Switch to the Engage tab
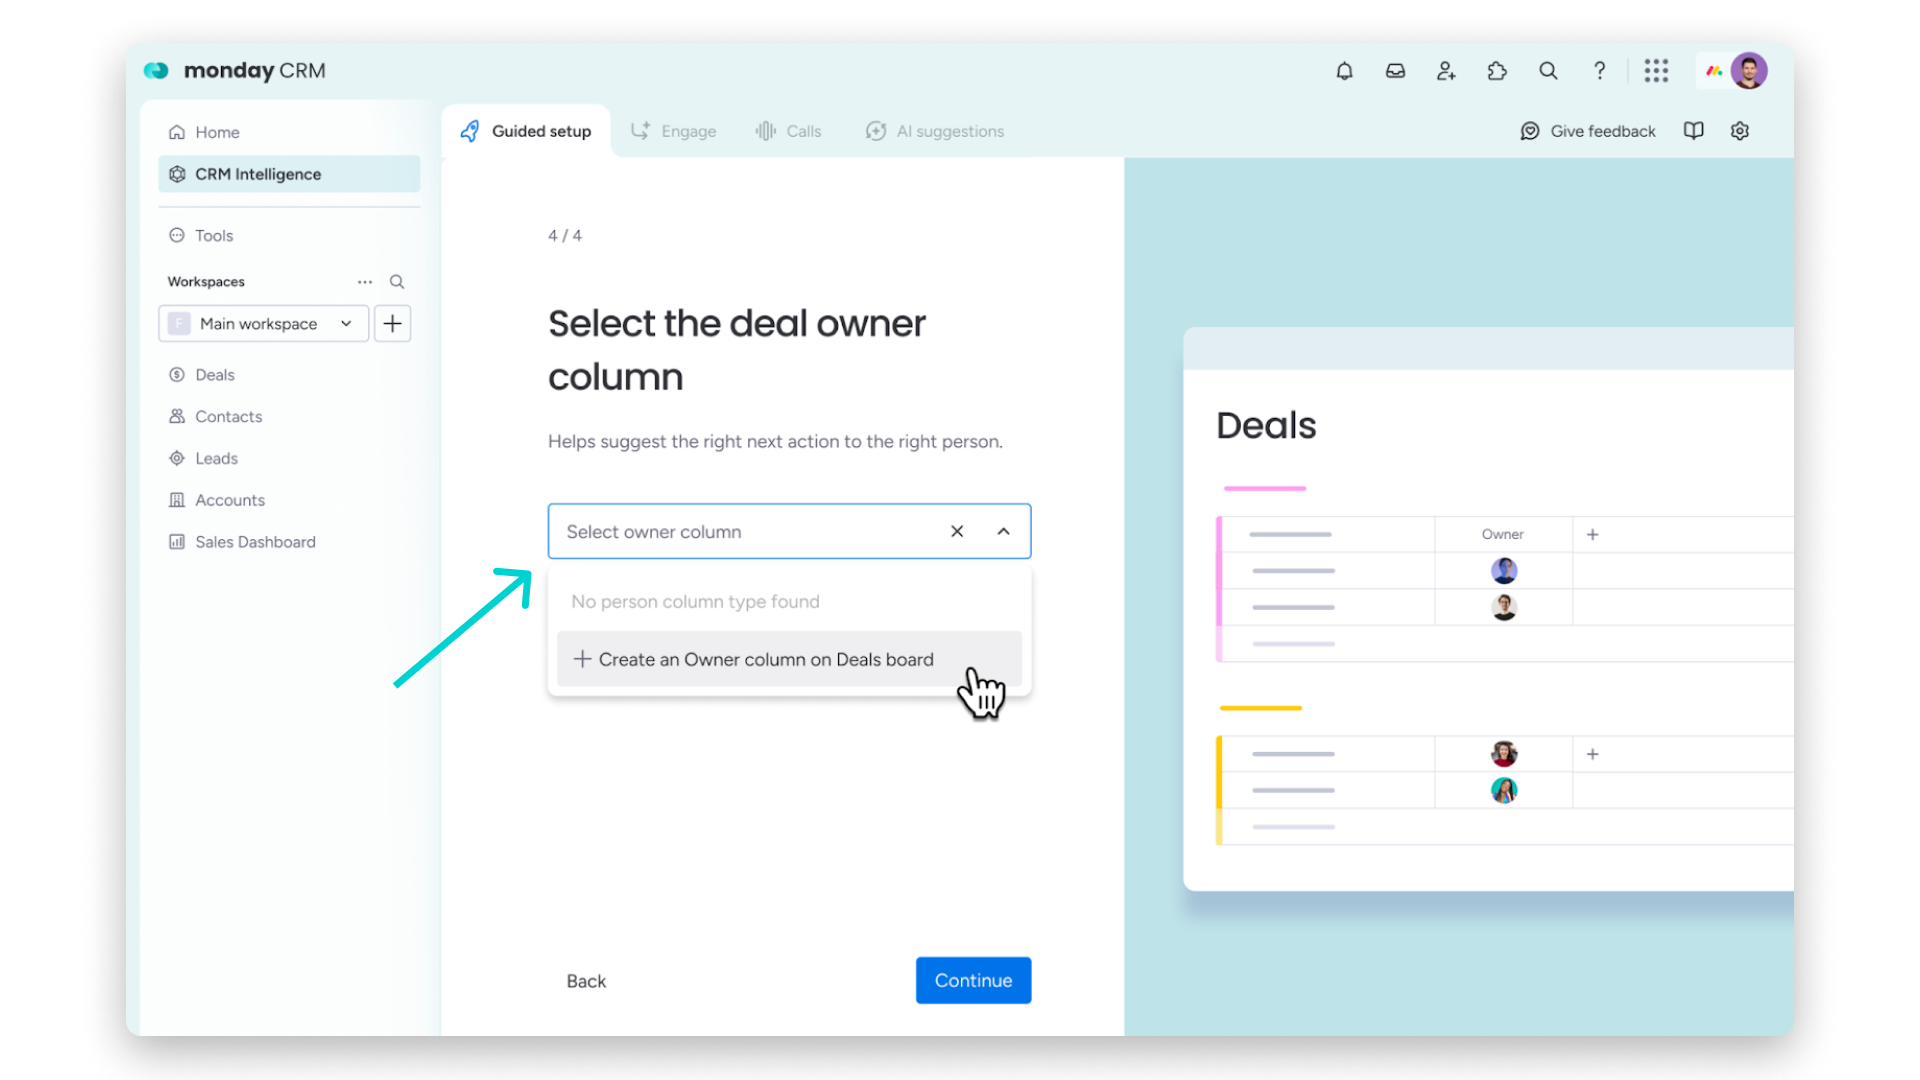Image resolution: width=1920 pixels, height=1080 pixels. pos(673,131)
